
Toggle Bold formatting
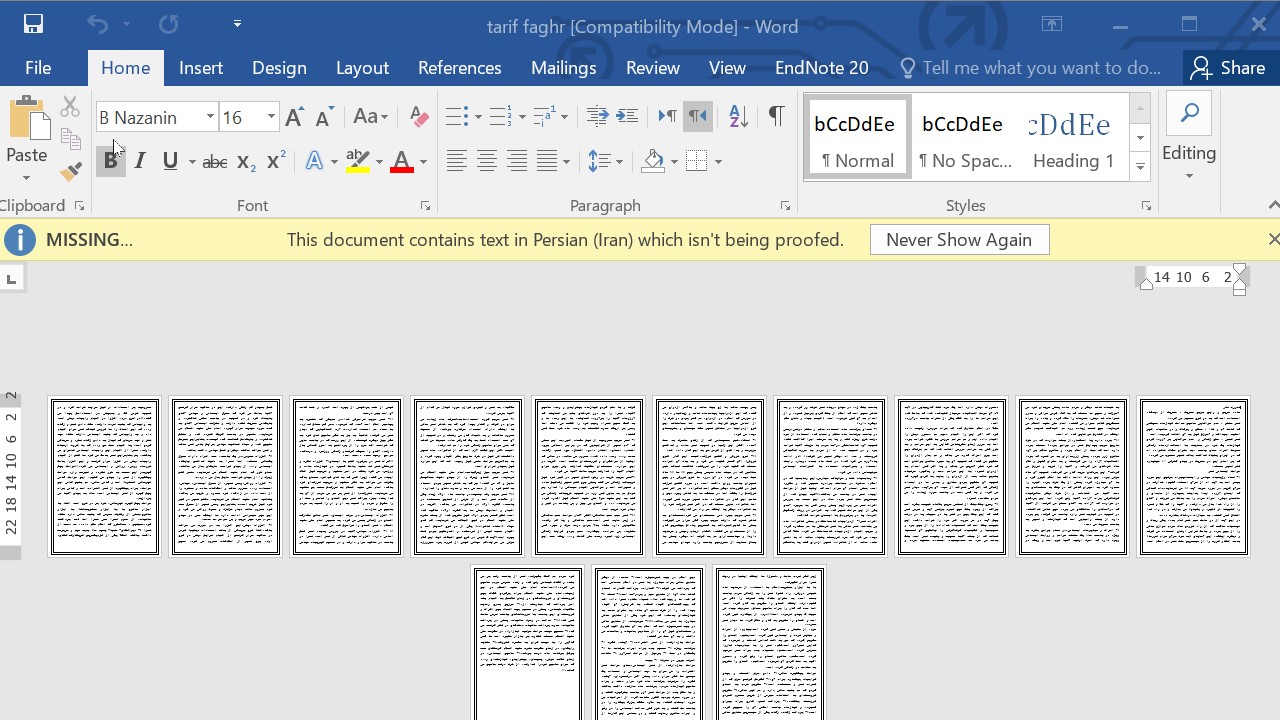pos(110,161)
